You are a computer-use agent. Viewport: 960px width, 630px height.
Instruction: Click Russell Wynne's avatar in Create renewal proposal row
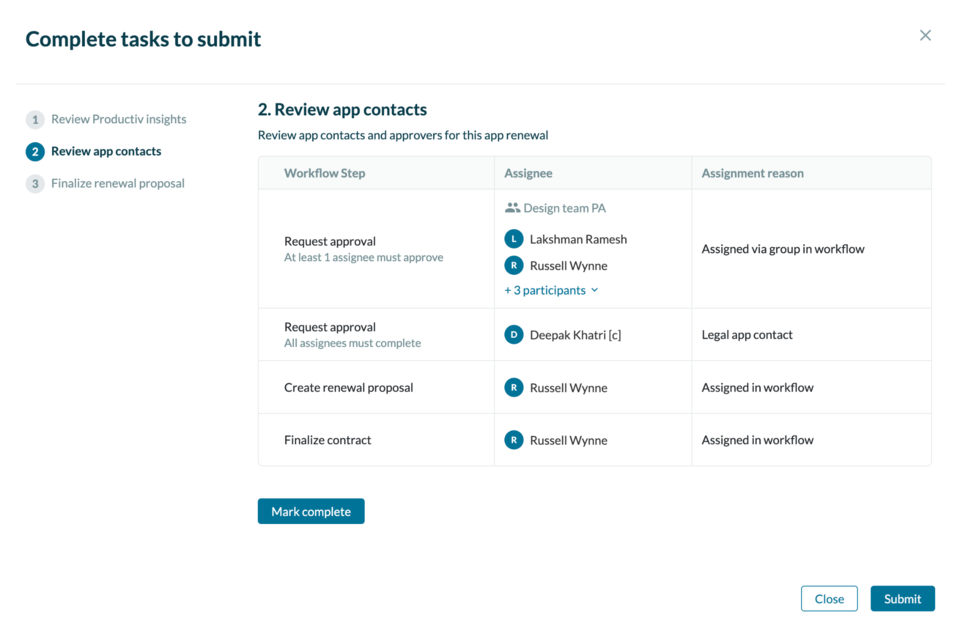514,388
